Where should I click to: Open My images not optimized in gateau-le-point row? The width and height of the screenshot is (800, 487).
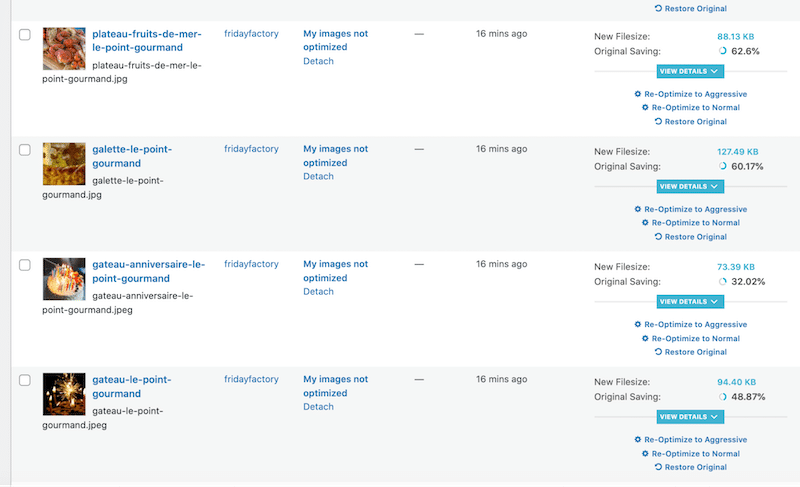click(x=335, y=386)
